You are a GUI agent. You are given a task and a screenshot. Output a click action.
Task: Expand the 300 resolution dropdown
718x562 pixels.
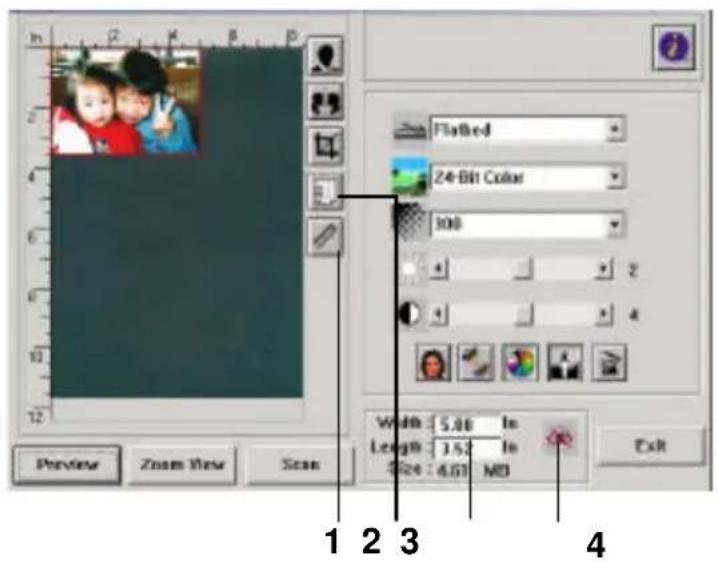(x=615, y=224)
